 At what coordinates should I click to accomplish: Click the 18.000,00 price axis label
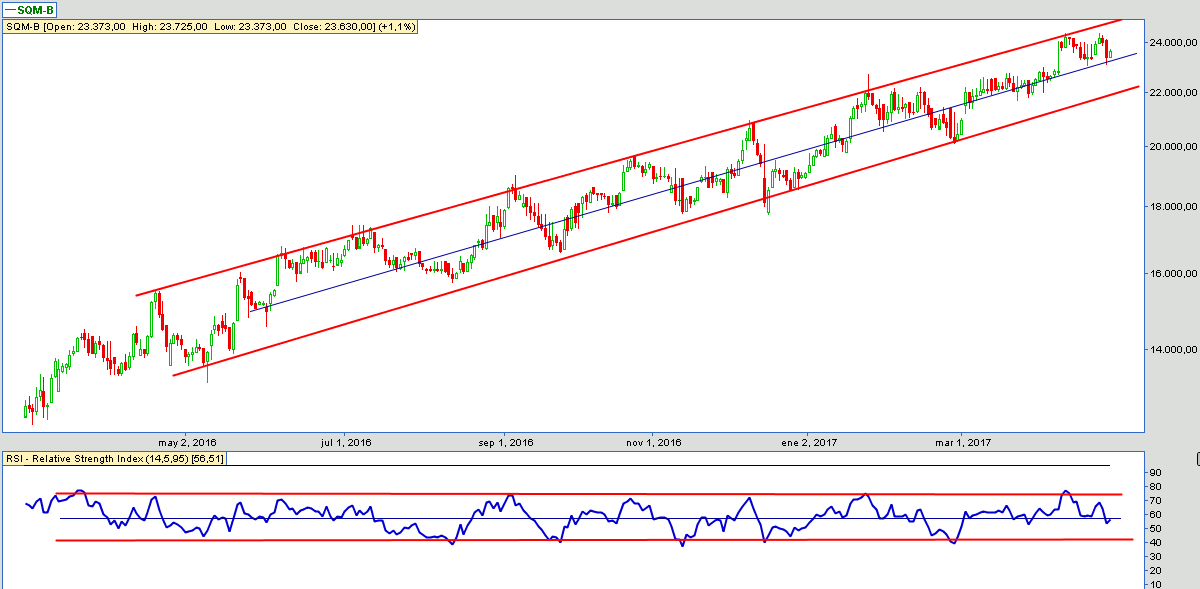1174,207
